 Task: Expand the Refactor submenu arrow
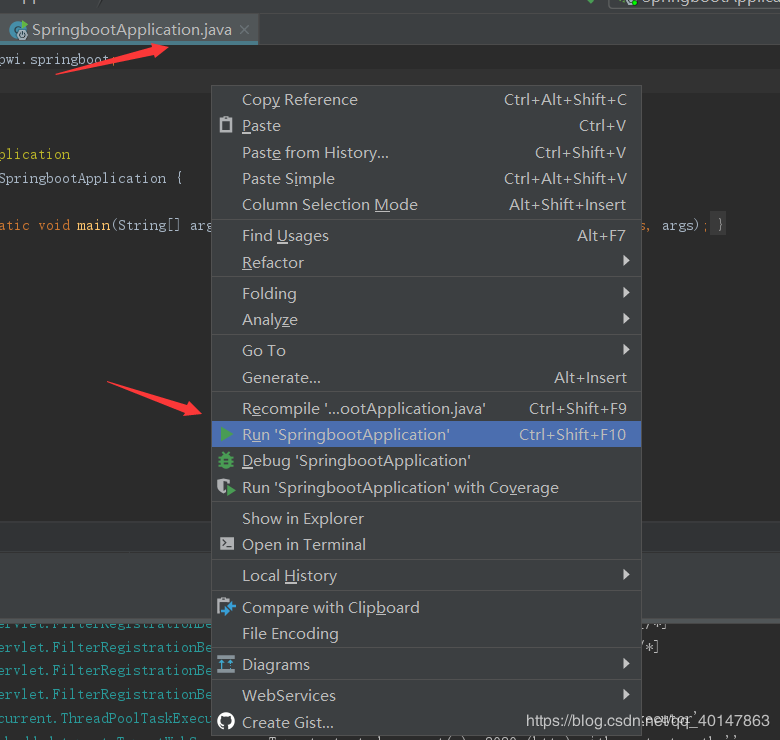click(x=626, y=262)
